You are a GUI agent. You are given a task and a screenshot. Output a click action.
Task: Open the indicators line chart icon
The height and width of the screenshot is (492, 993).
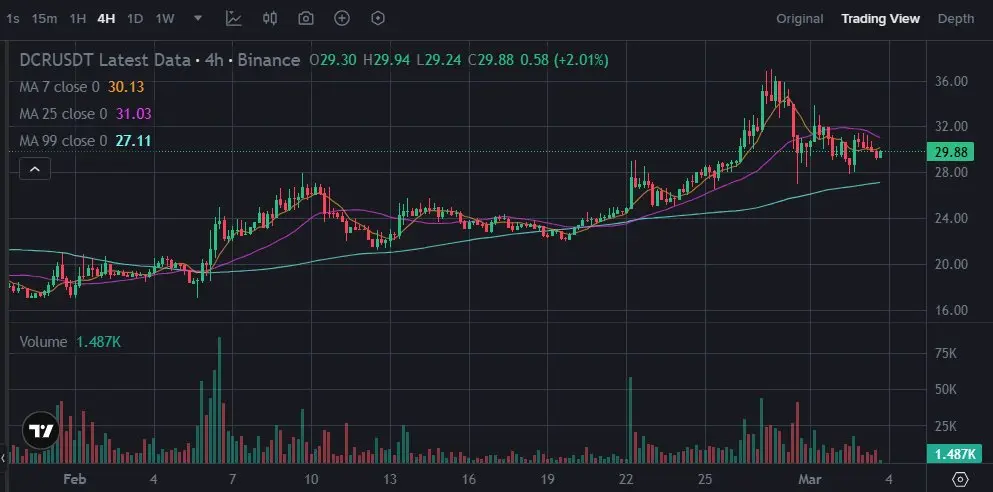[234, 18]
